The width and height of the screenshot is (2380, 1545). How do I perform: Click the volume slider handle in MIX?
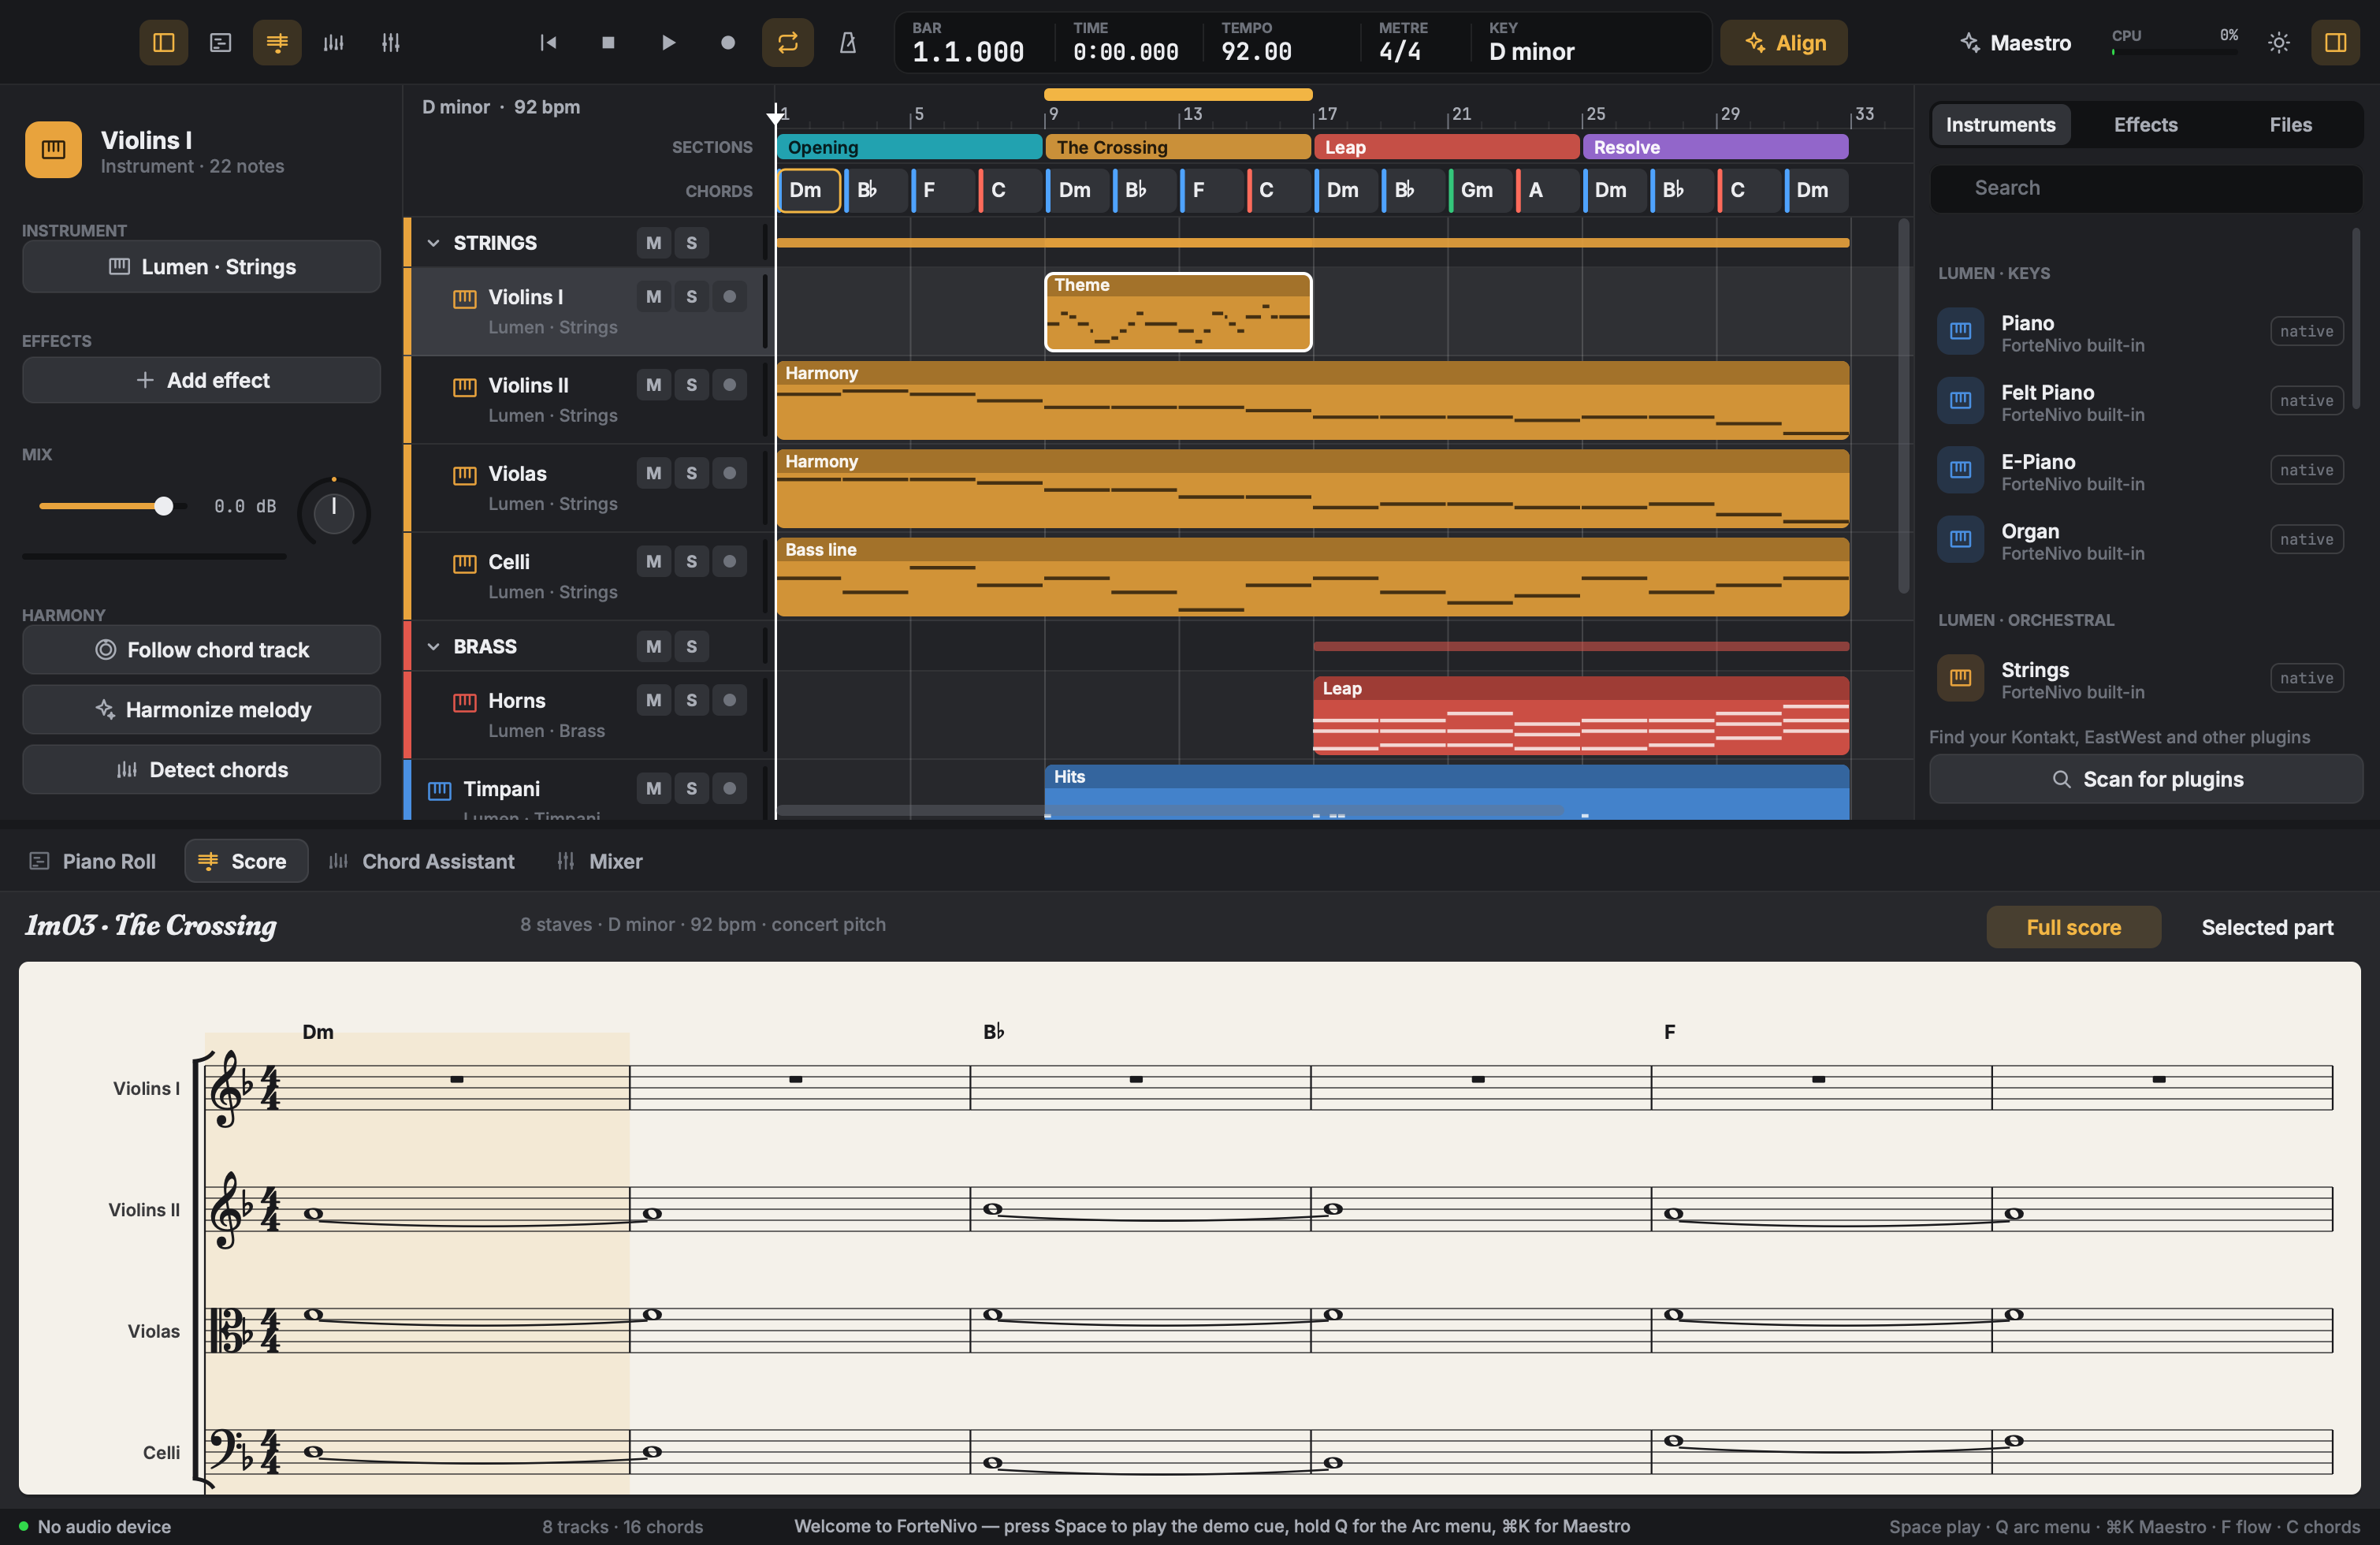[x=163, y=506]
